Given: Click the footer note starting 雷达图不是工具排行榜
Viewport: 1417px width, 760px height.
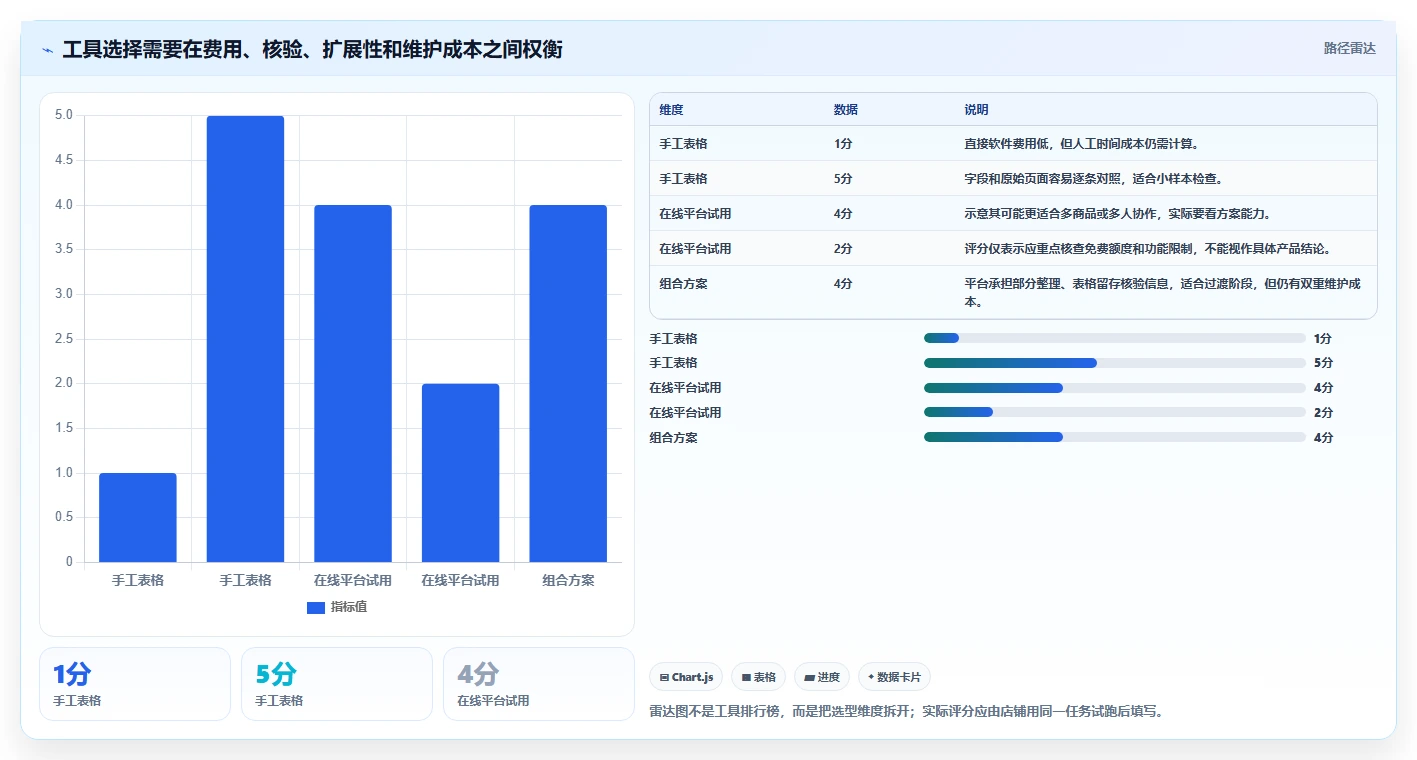Looking at the screenshot, I should tap(907, 712).
